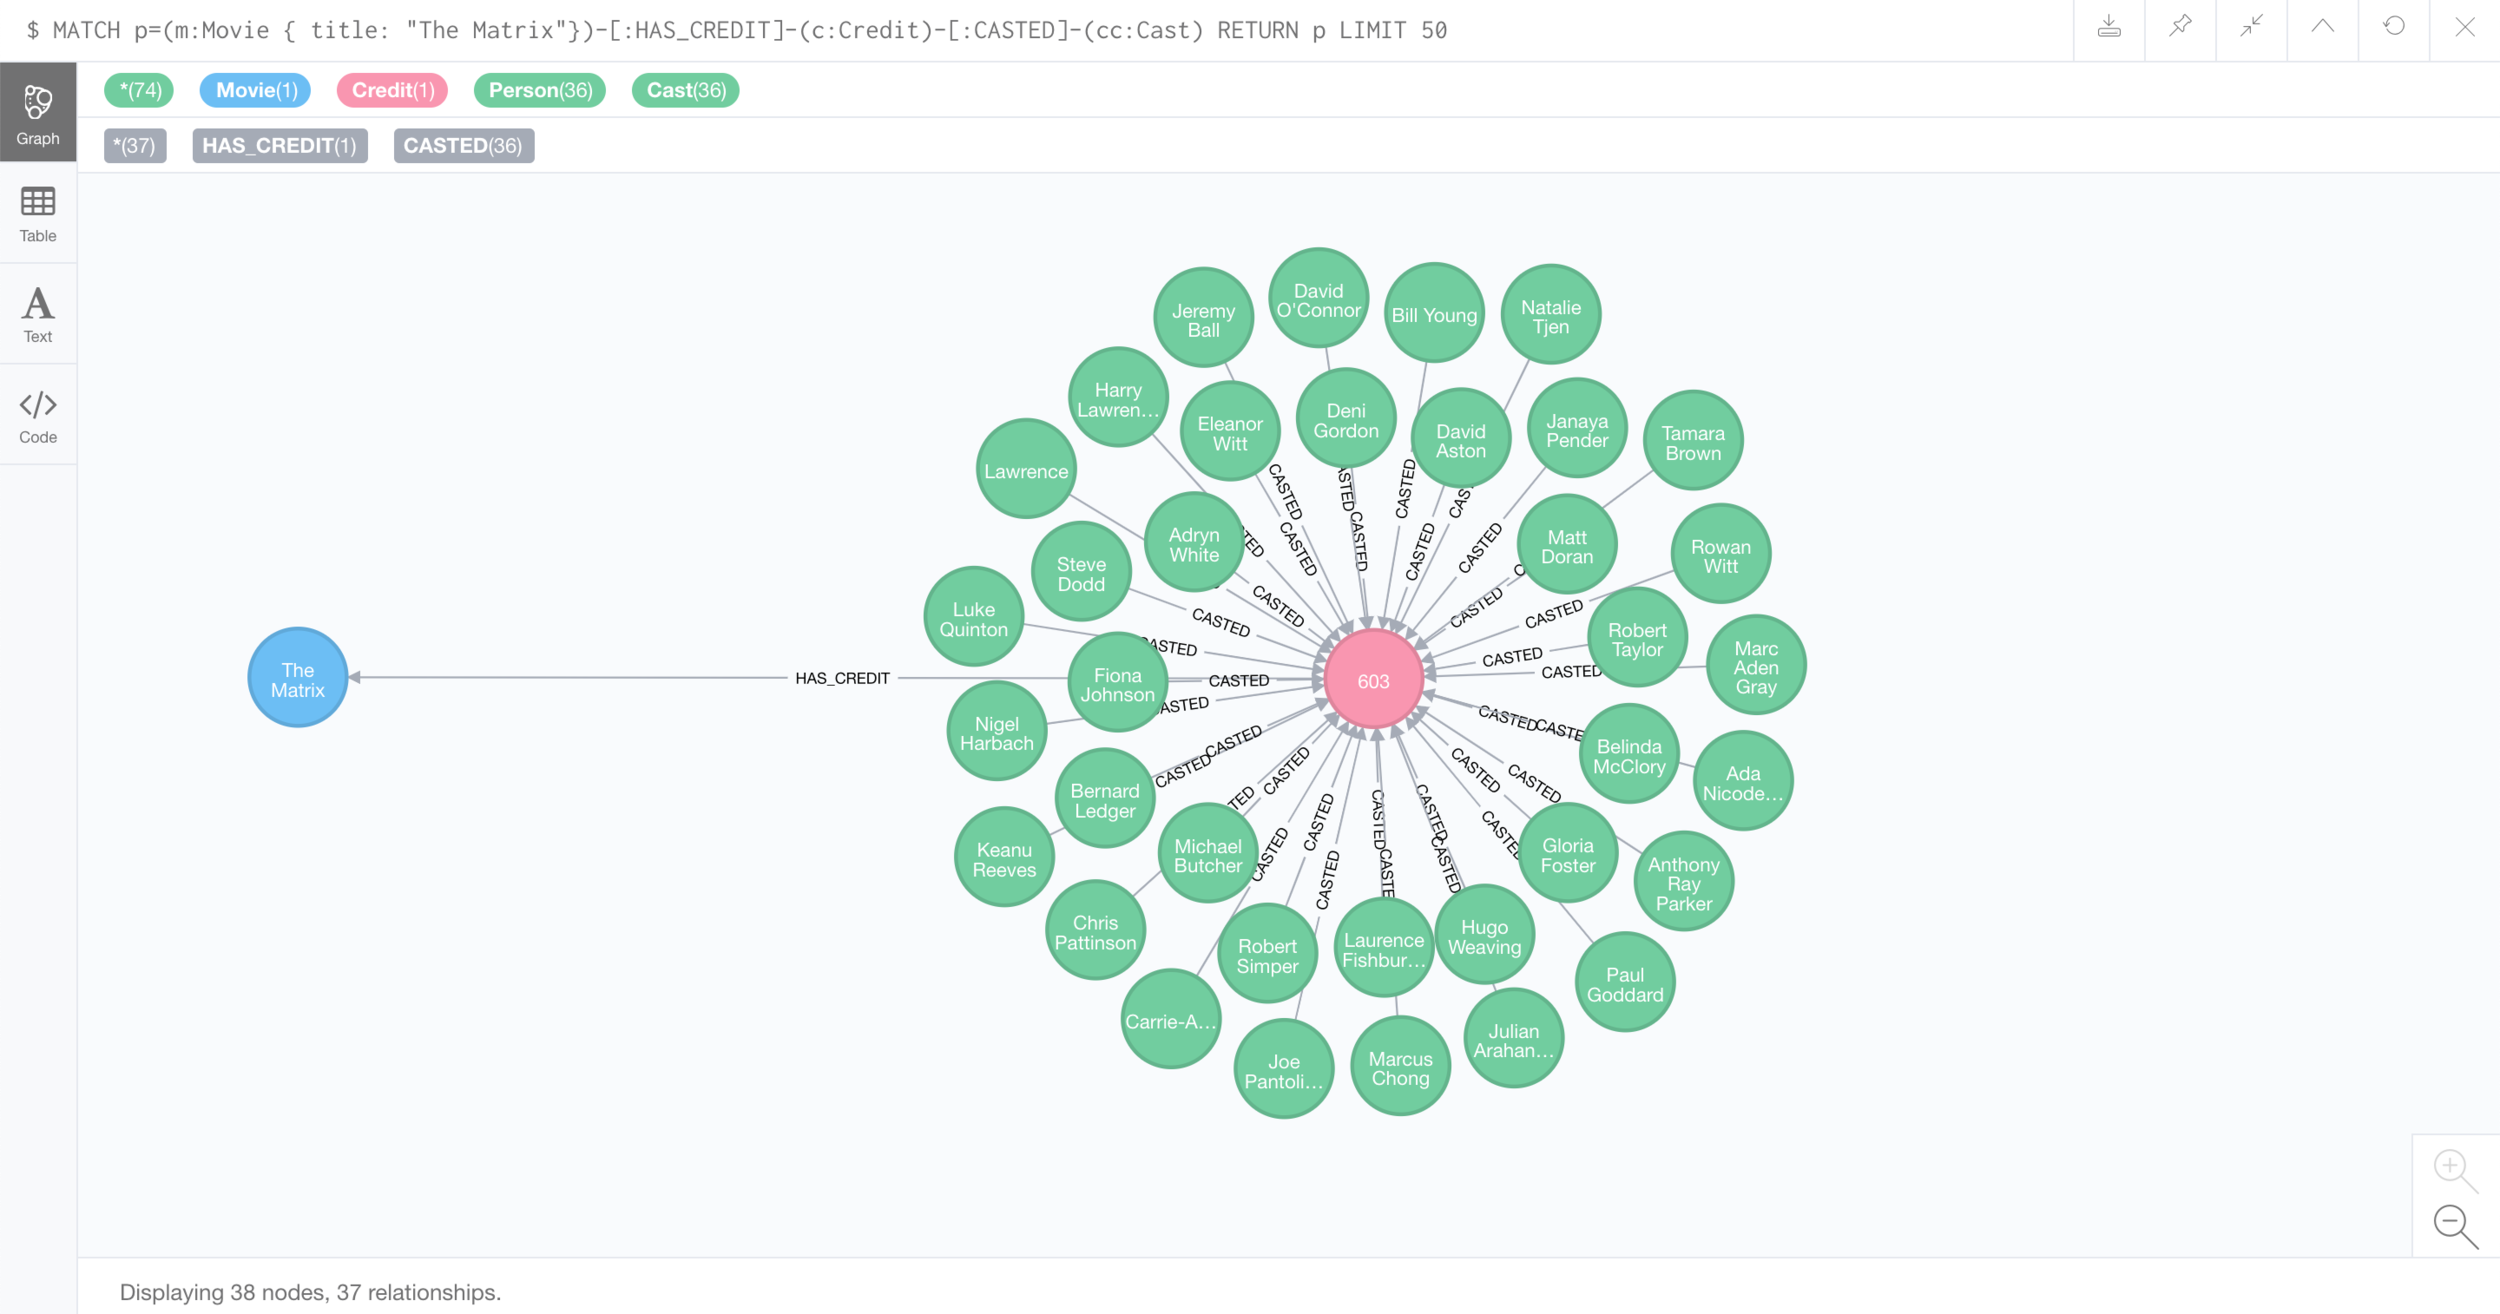This screenshot has height=1314, width=2500.
Task: Zoom in on the graph
Action: pos(2455,1170)
